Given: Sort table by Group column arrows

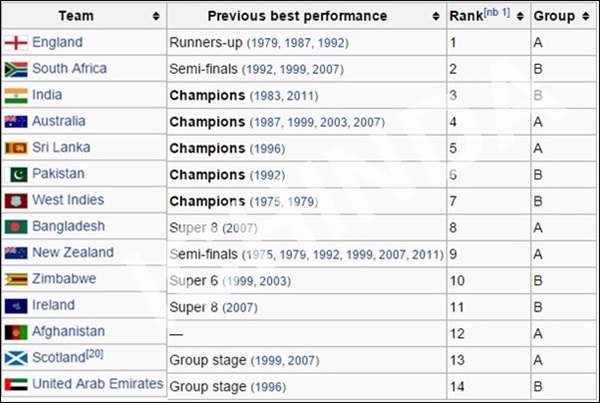Looking at the screenshot, I should [585, 16].
